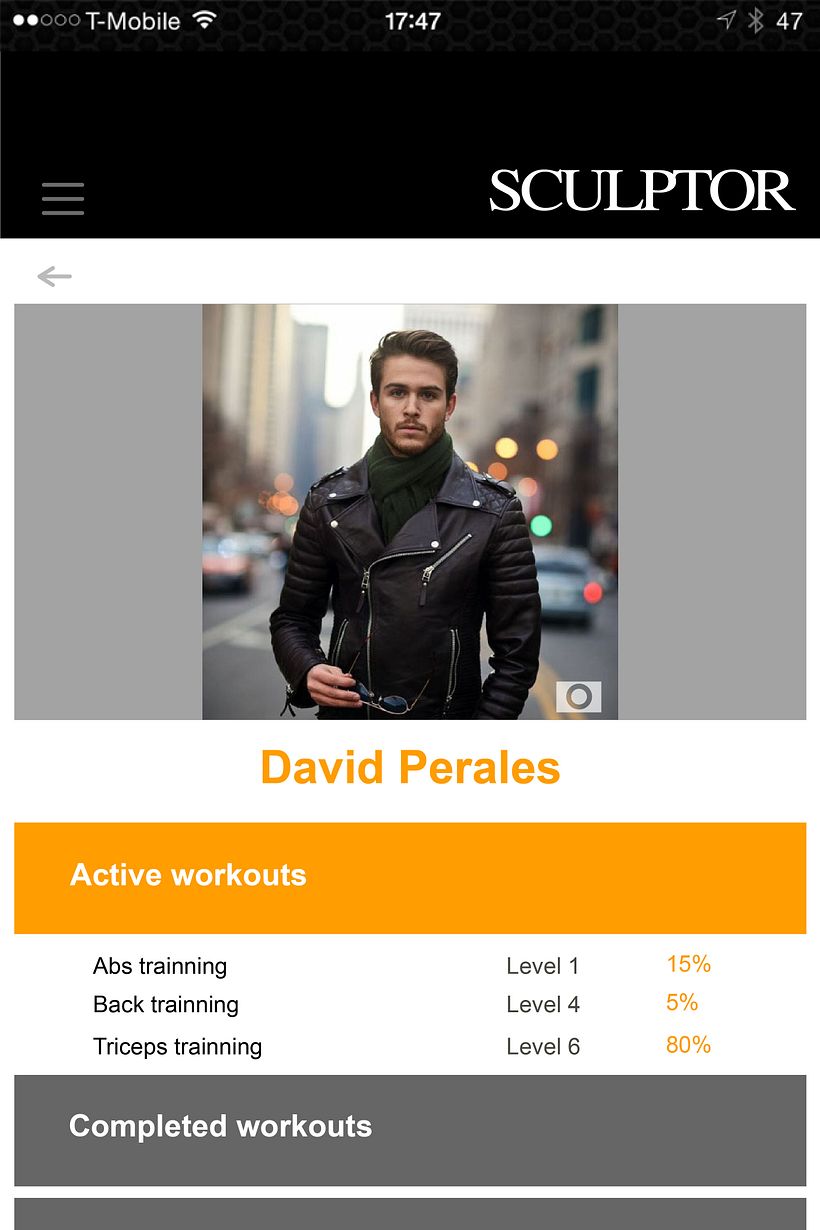Tap Level 4 of Back trainning

click(x=543, y=1005)
